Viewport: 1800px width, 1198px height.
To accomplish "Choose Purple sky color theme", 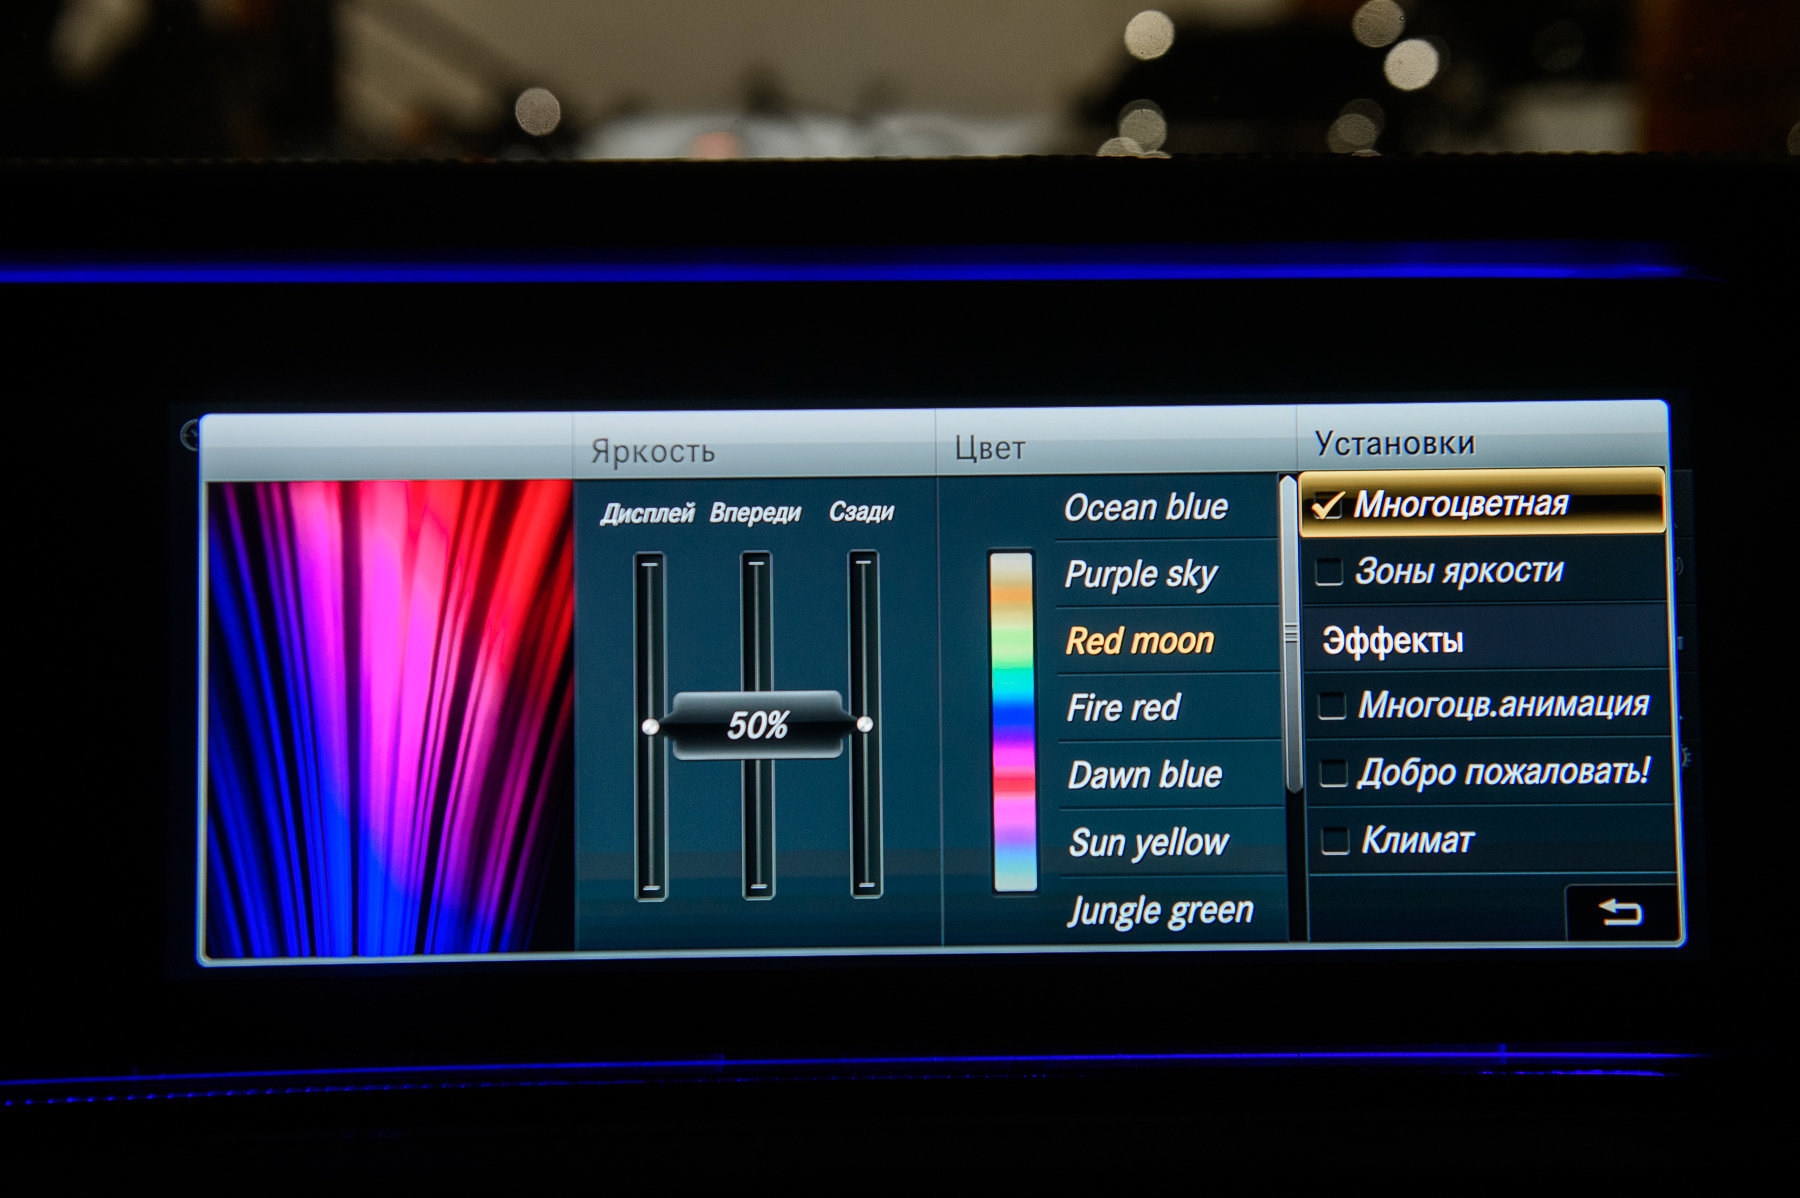I will click(1141, 574).
